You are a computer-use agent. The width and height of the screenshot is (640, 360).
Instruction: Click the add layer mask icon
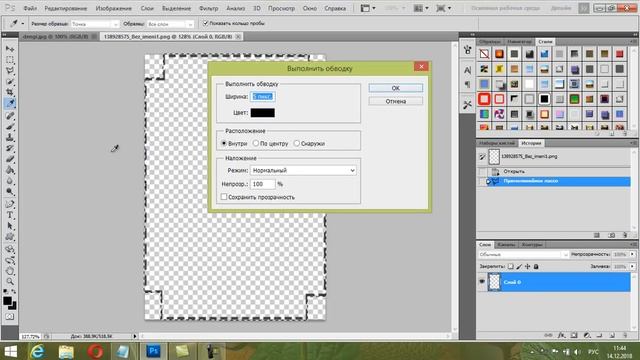click(x=574, y=335)
